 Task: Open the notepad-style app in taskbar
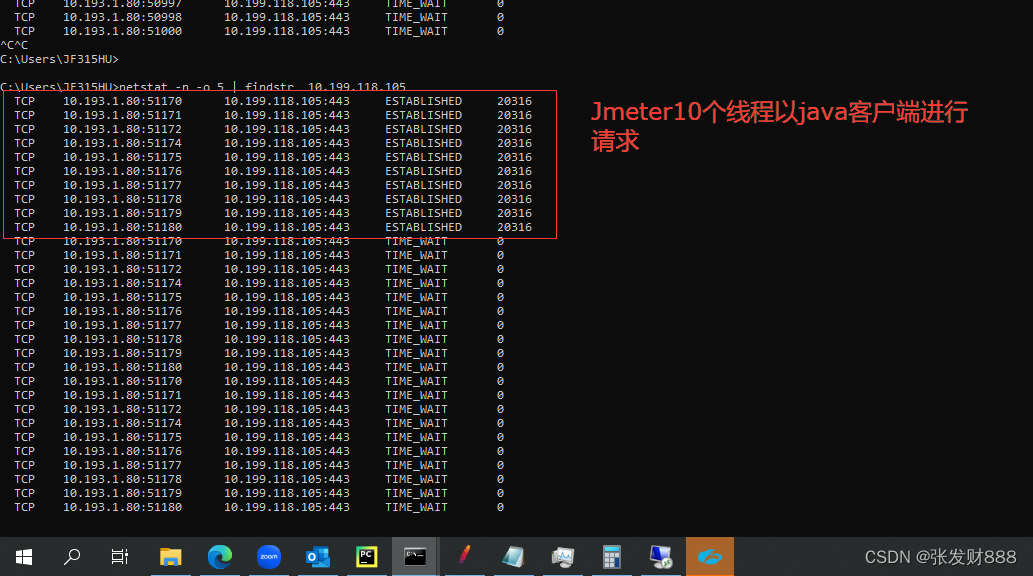pos(513,558)
